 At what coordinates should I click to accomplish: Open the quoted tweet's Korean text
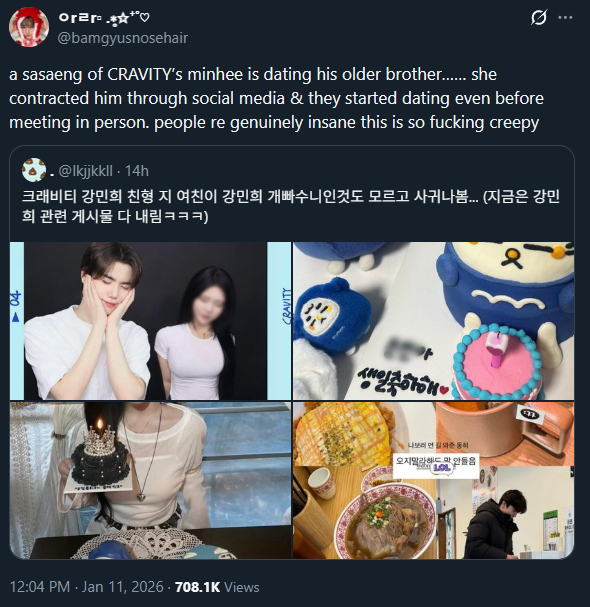pos(291,206)
